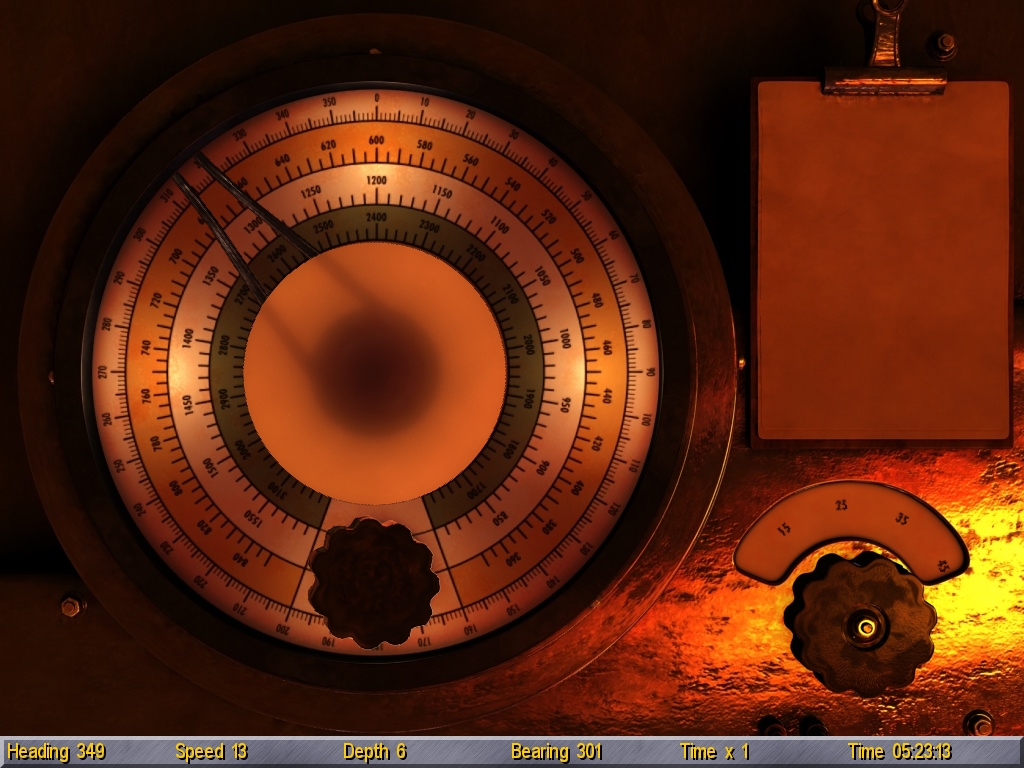Click the Speed 13 status readout
This screenshot has height=768, width=1024.
point(211,752)
